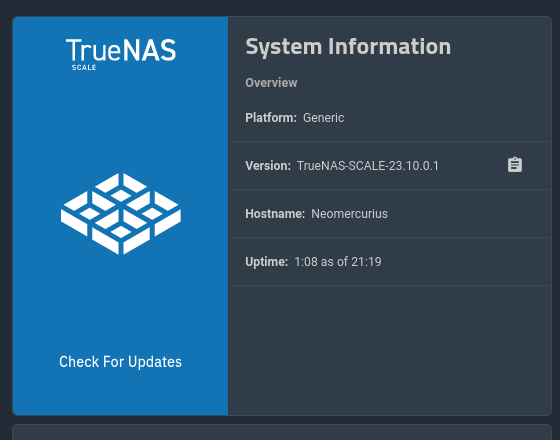The width and height of the screenshot is (560, 440).
Task: Select the Generic platform value
Action: coord(324,118)
